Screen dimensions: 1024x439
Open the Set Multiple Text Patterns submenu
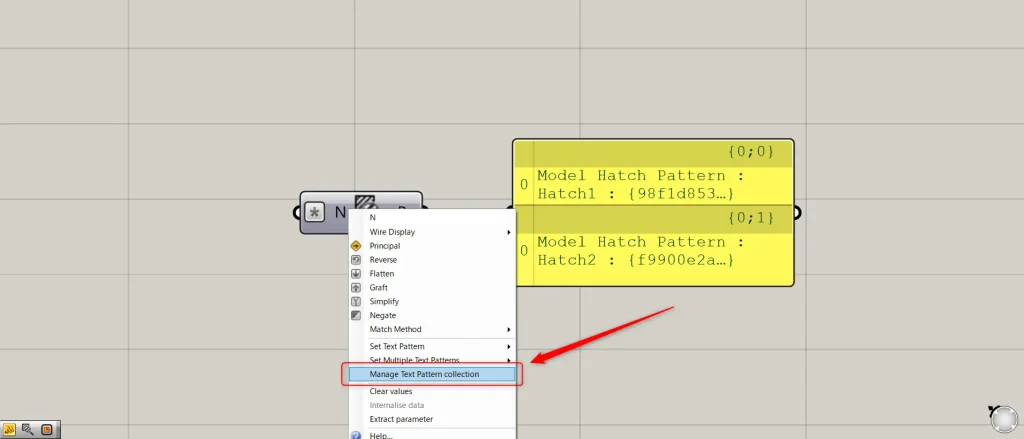432,360
